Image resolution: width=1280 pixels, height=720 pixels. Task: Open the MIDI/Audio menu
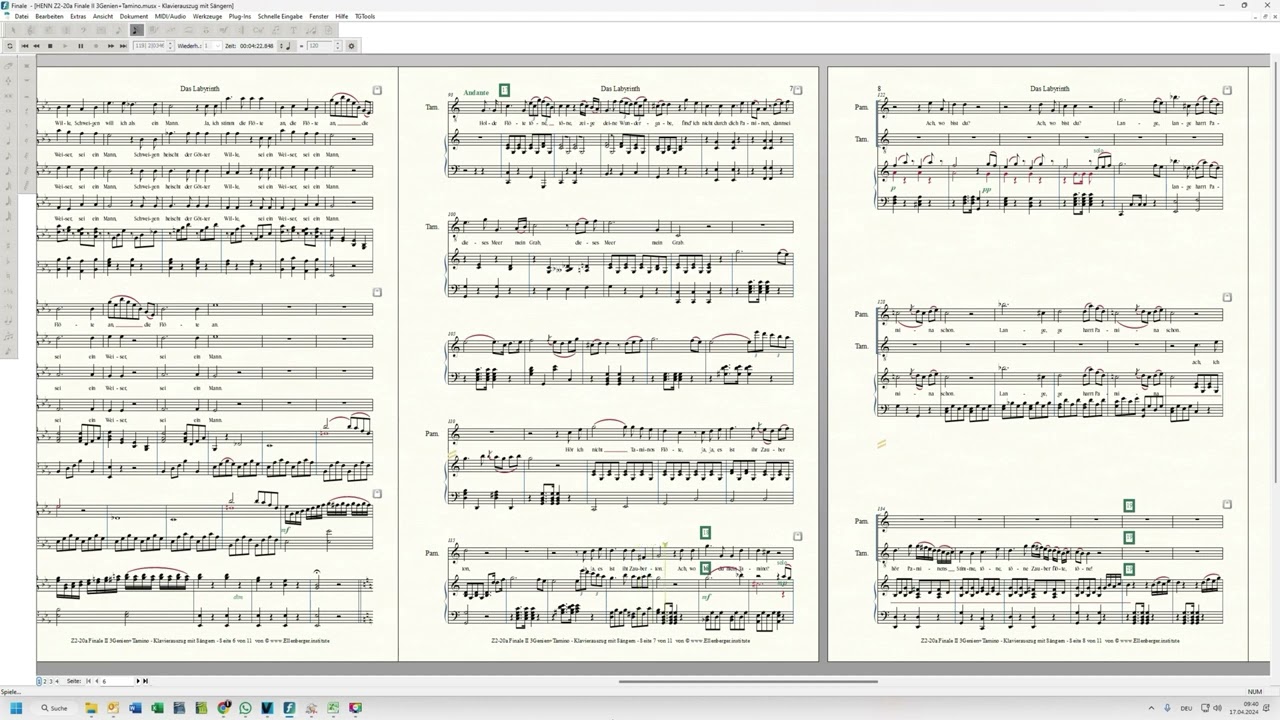pyautogui.click(x=170, y=17)
